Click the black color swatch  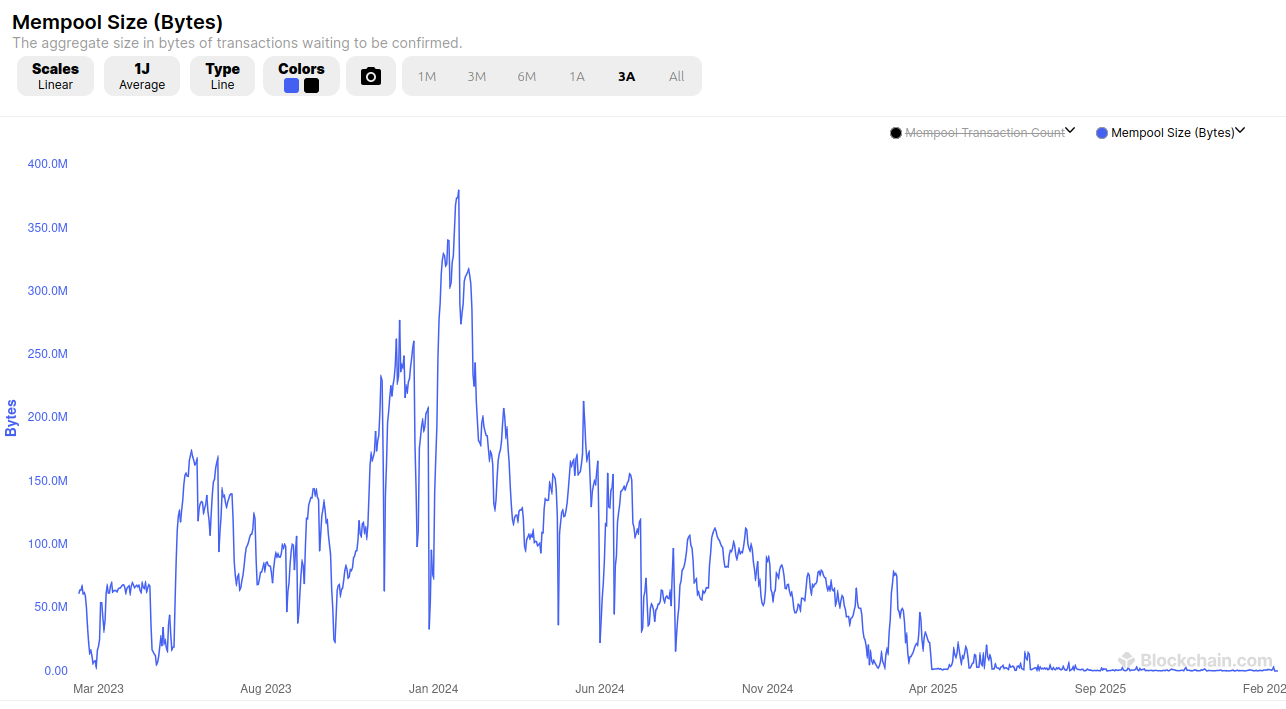click(x=311, y=86)
